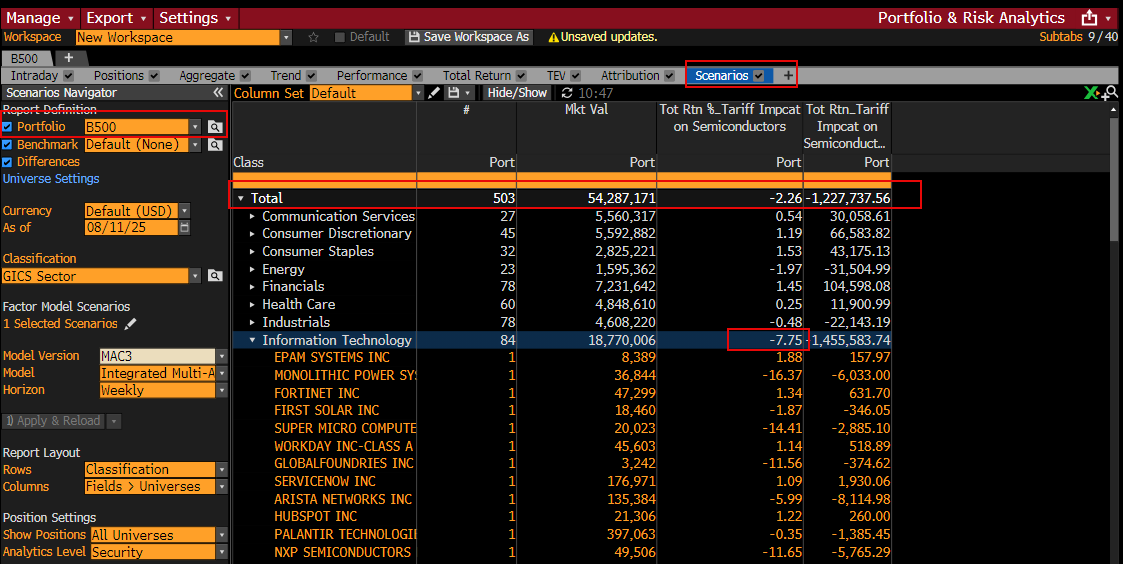Open the Horizon dropdown set to Weekly

point(221,391)
